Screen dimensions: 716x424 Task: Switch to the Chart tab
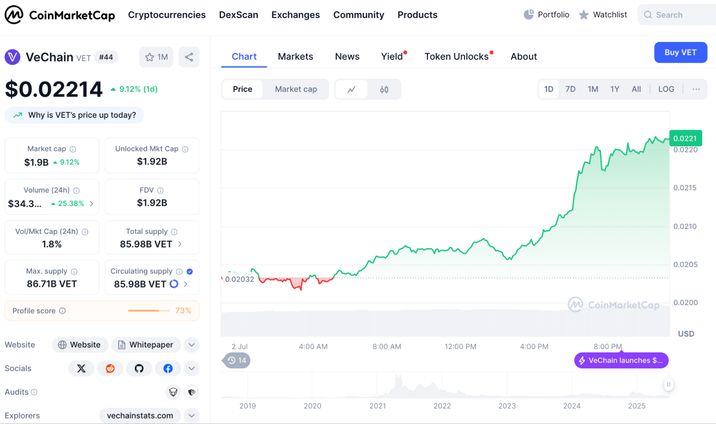point(244,57)
